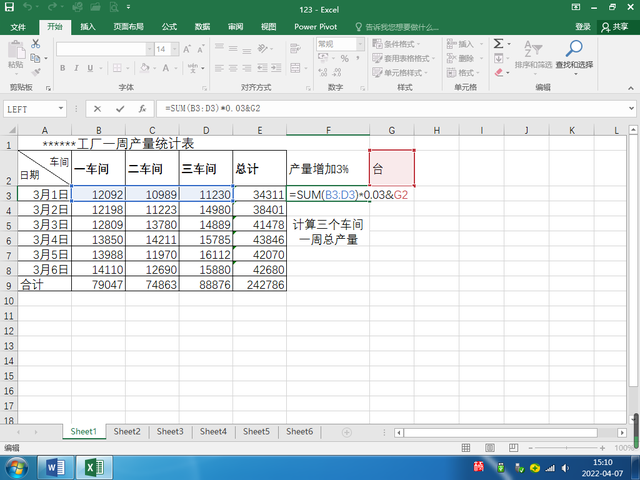640x480 pixels.
Task: Open the Data ribbon tab
Action: pos(202,27)
